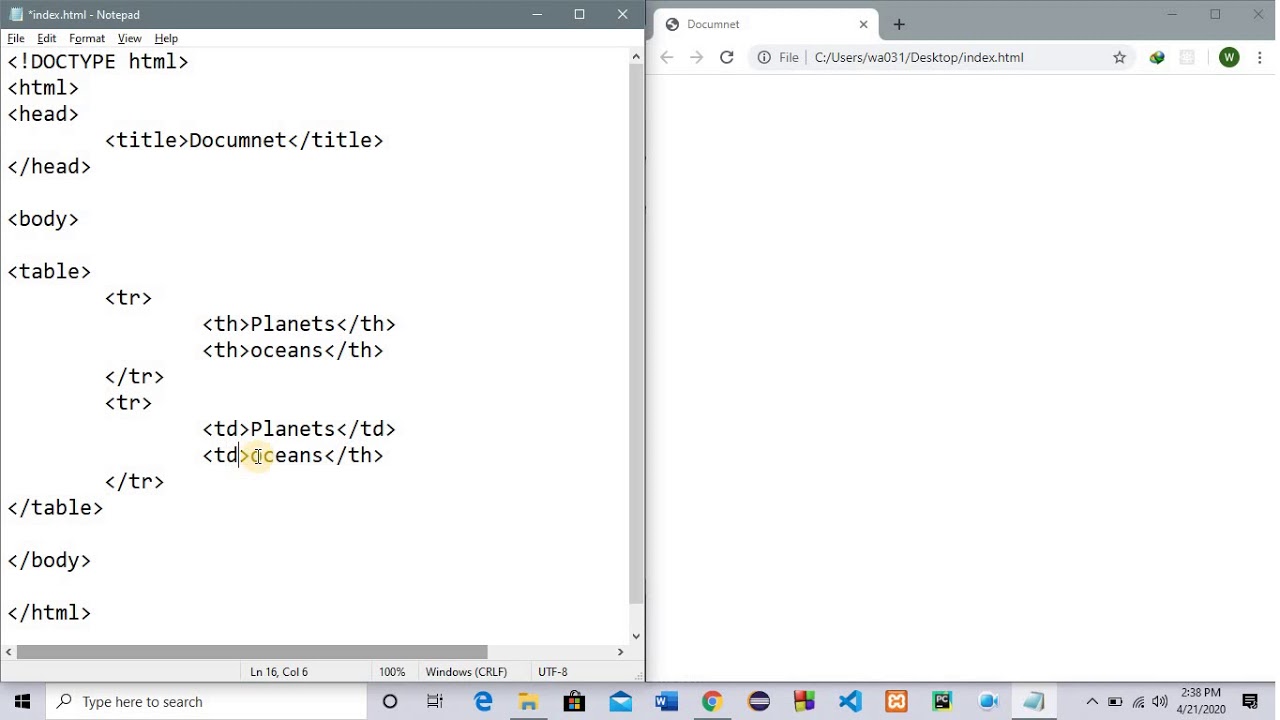Open Task View on the taskbar
This screenshot has width=1280, height=720.
click(x=435, y=702)
